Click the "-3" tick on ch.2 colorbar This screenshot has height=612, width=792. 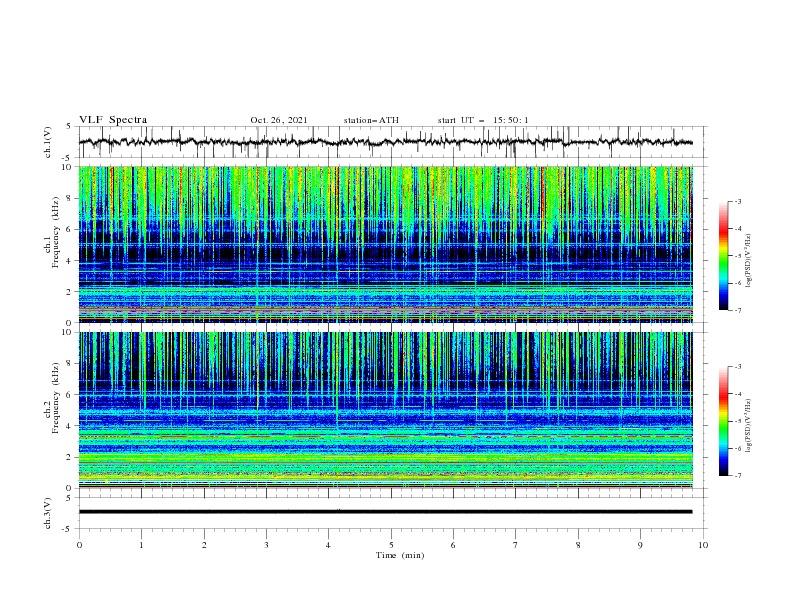(x=738, y=367)
